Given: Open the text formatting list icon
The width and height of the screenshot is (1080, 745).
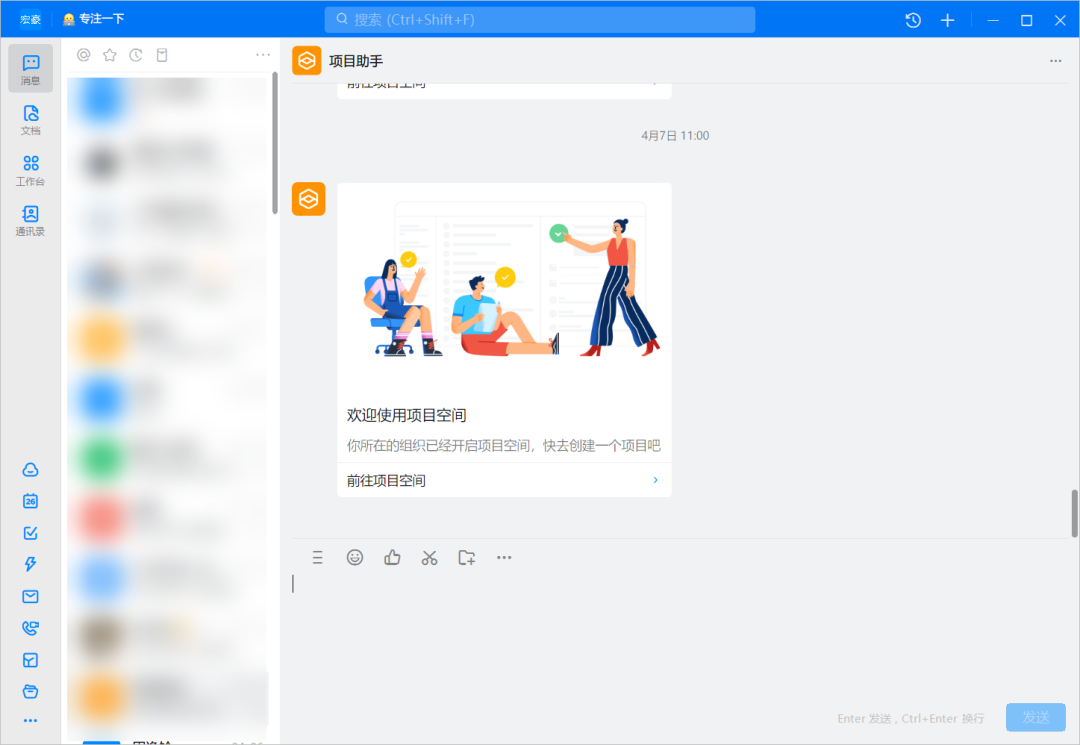Looking at the screenshot, I should 318,558.
